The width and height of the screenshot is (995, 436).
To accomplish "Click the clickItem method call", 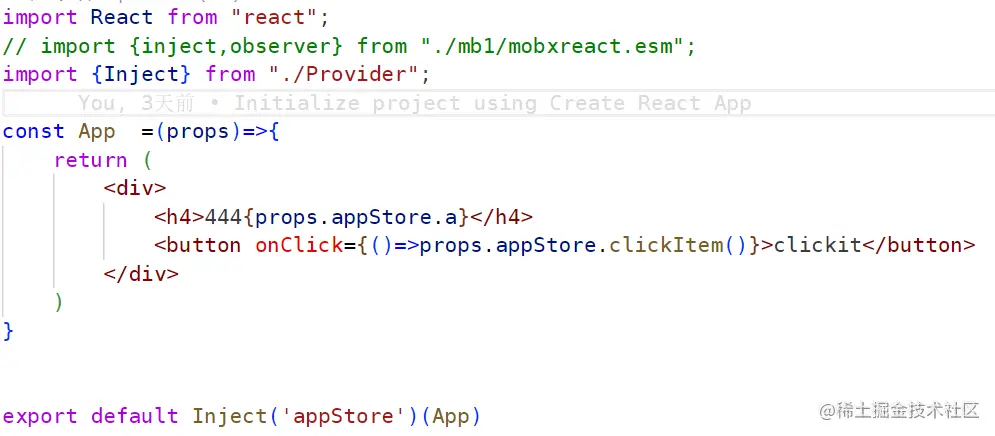I will tap(666, 246).
